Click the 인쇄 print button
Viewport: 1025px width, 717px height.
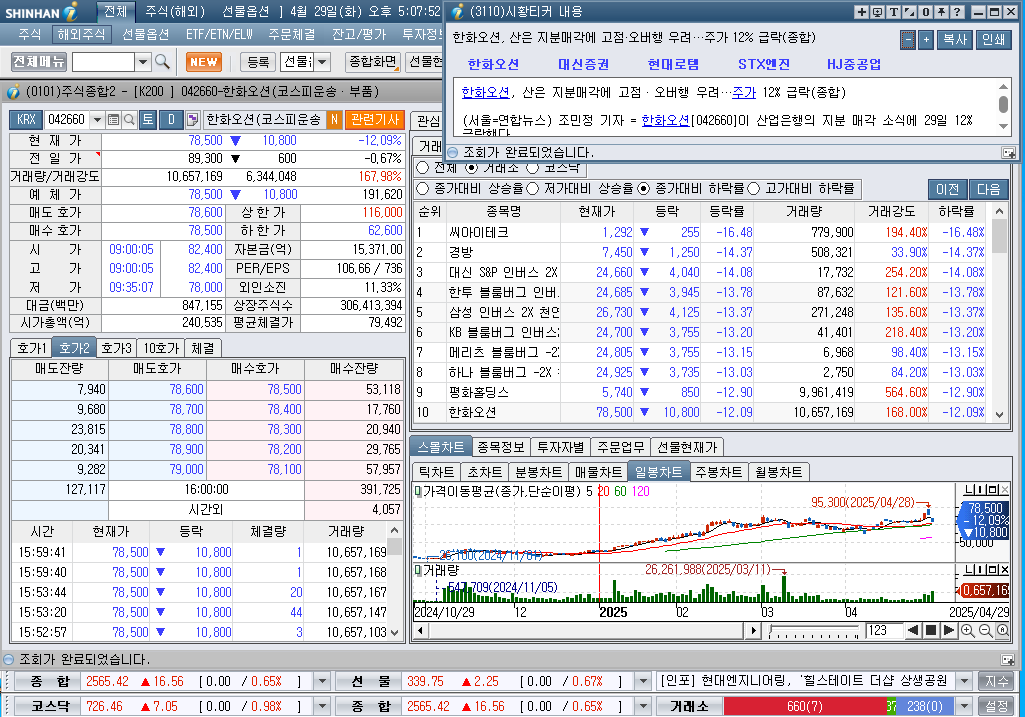994,40
